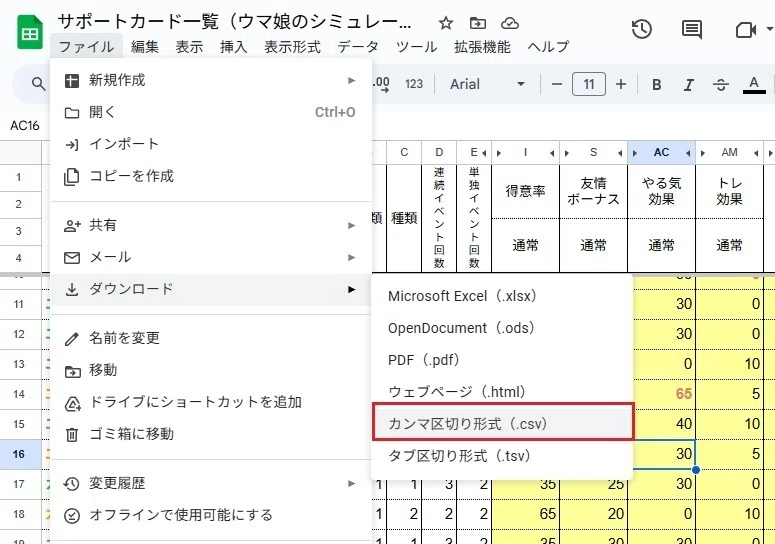Expand the 変更履歴 submenu
This screenshot has width=775, height=544.
click(211, 483)
